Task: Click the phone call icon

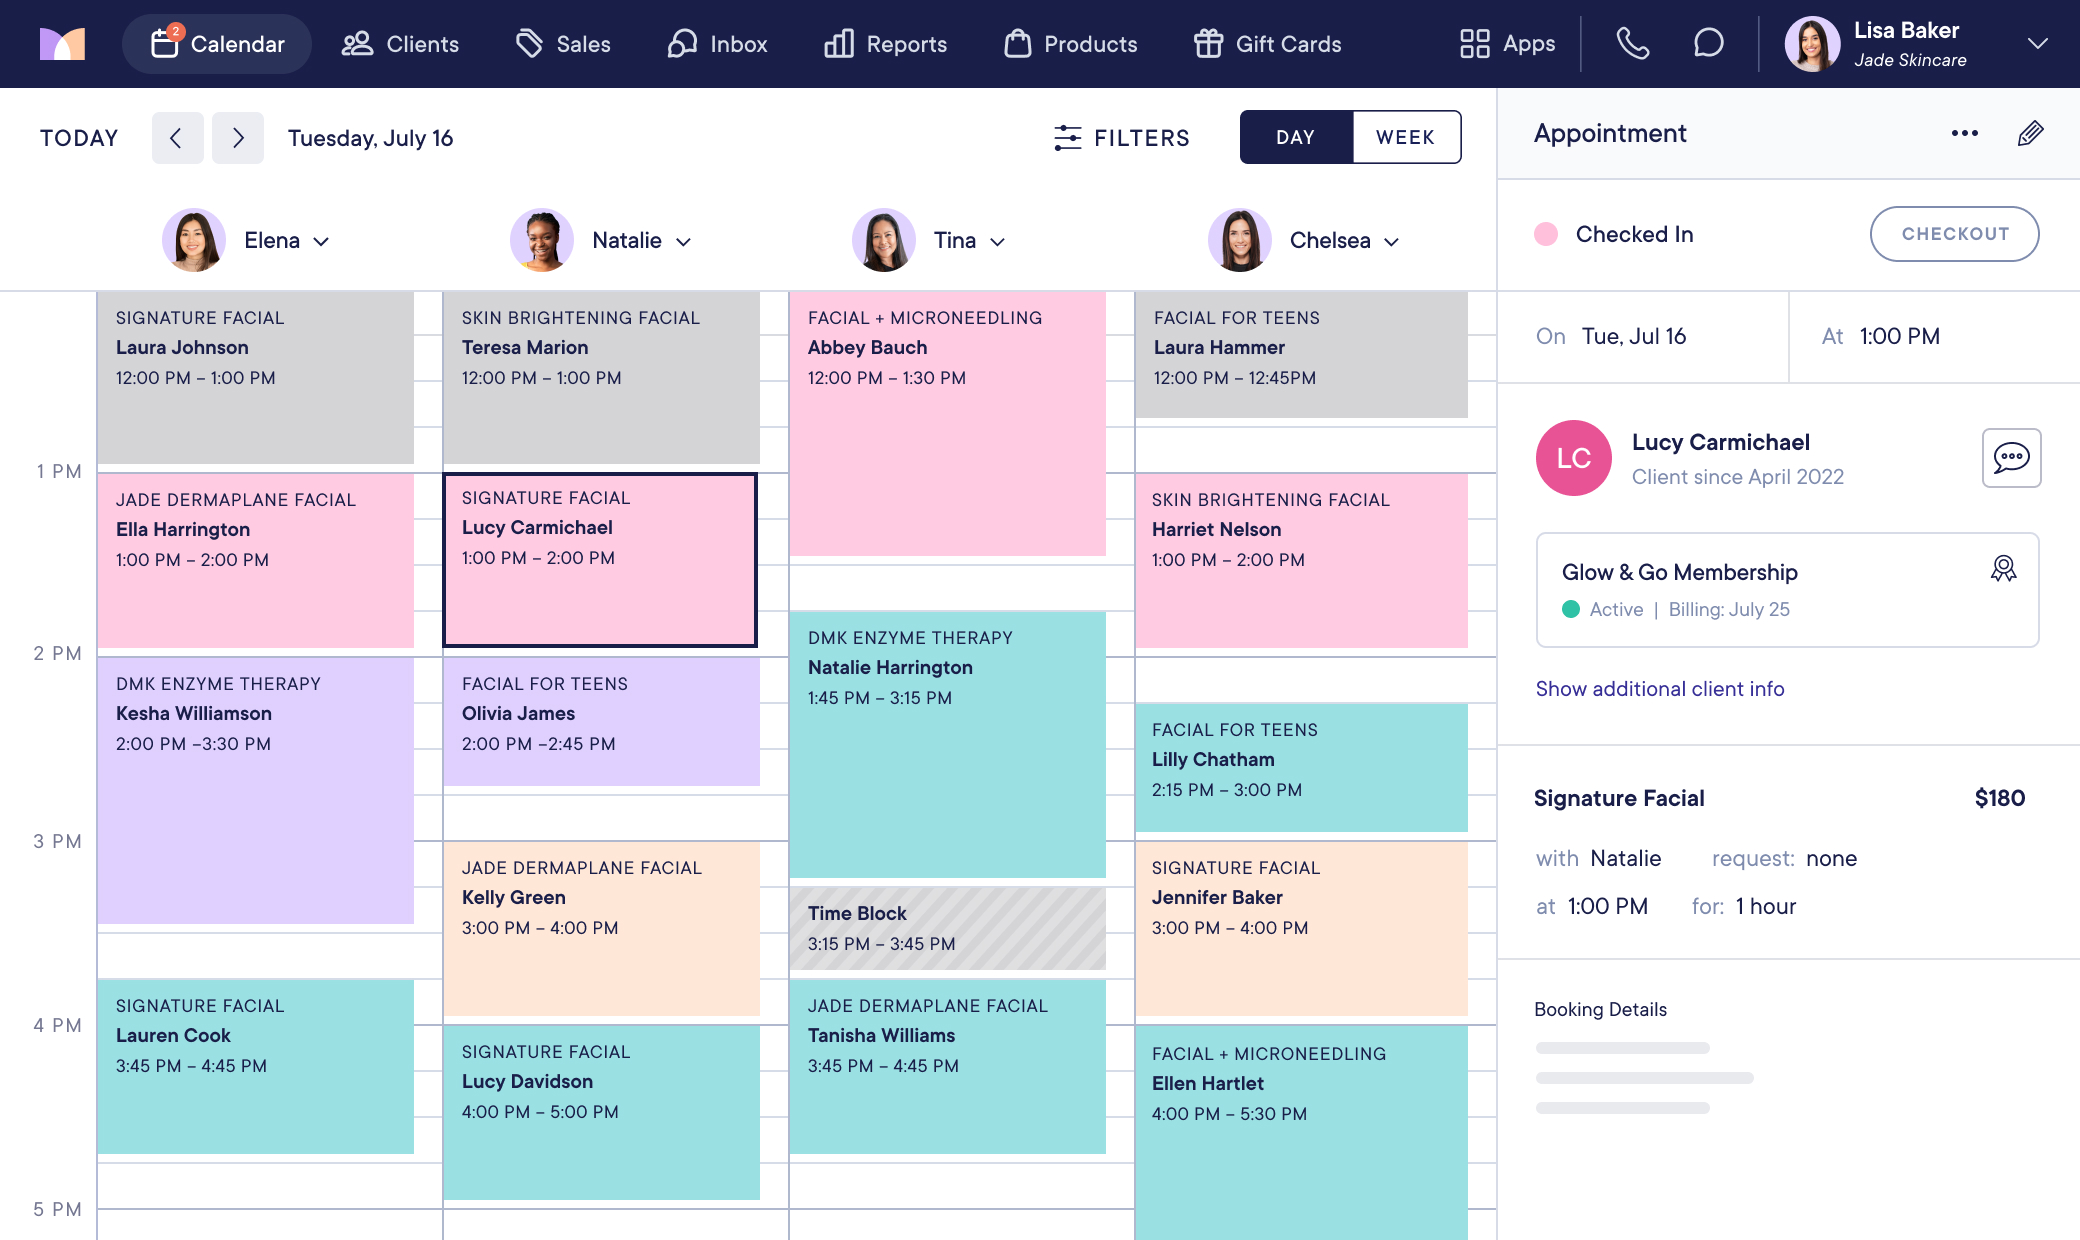Action: pos(1632,44)
